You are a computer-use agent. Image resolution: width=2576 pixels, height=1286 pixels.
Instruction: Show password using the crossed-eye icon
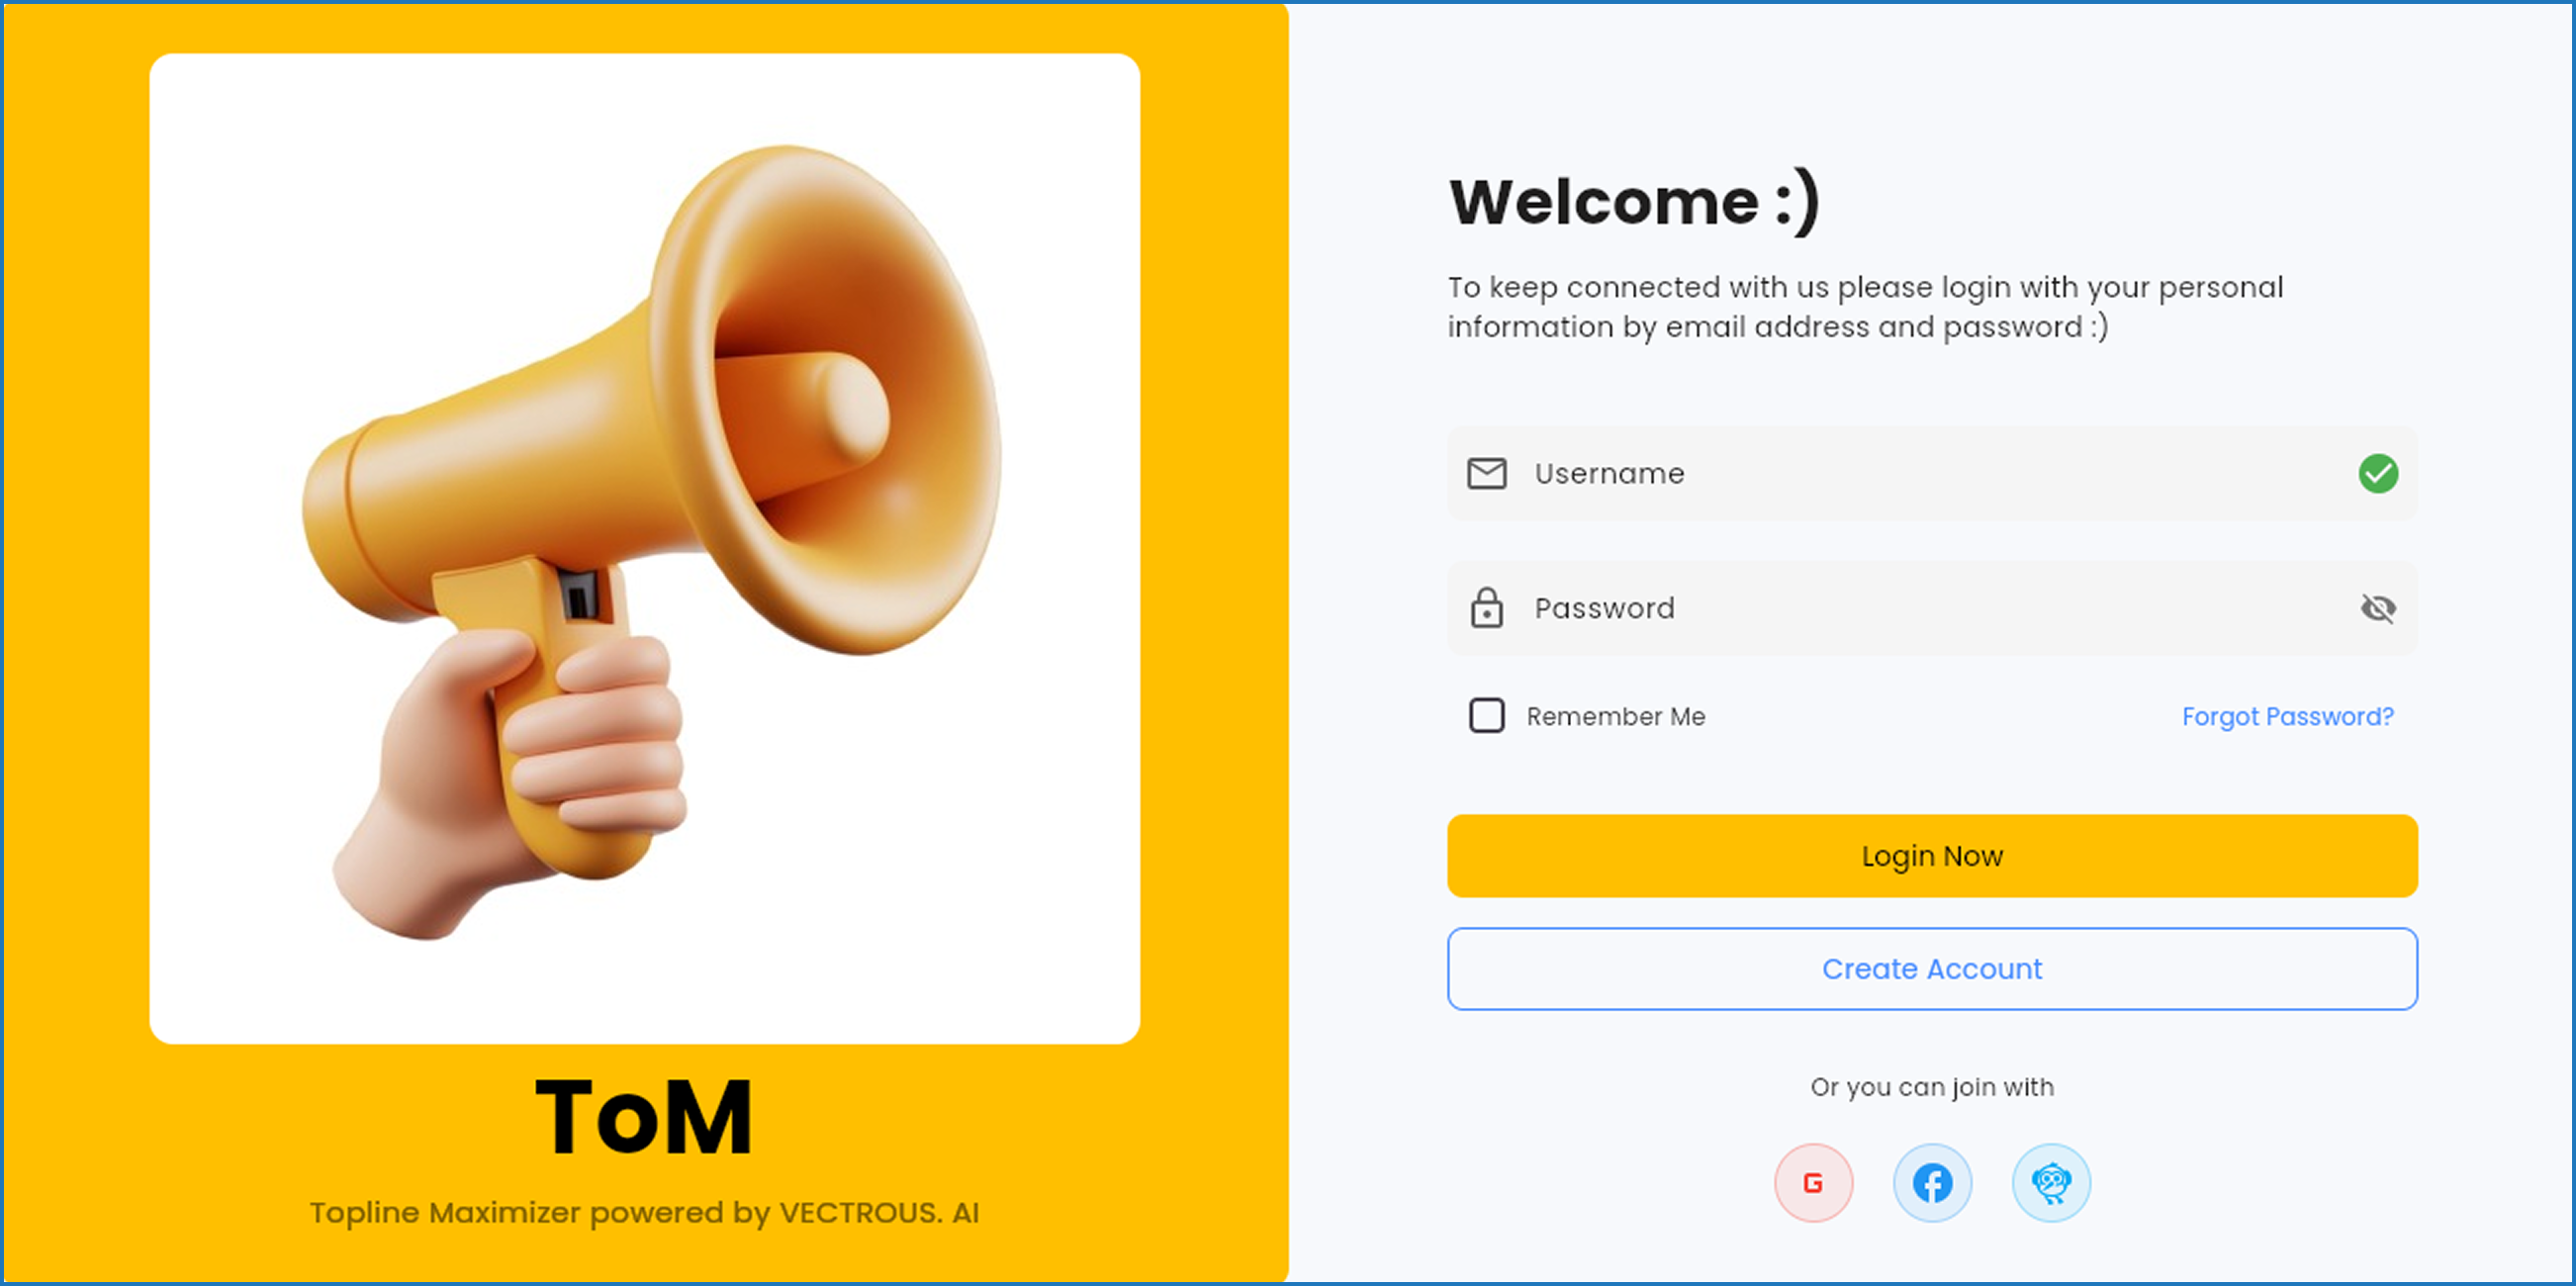point(2378,607)
